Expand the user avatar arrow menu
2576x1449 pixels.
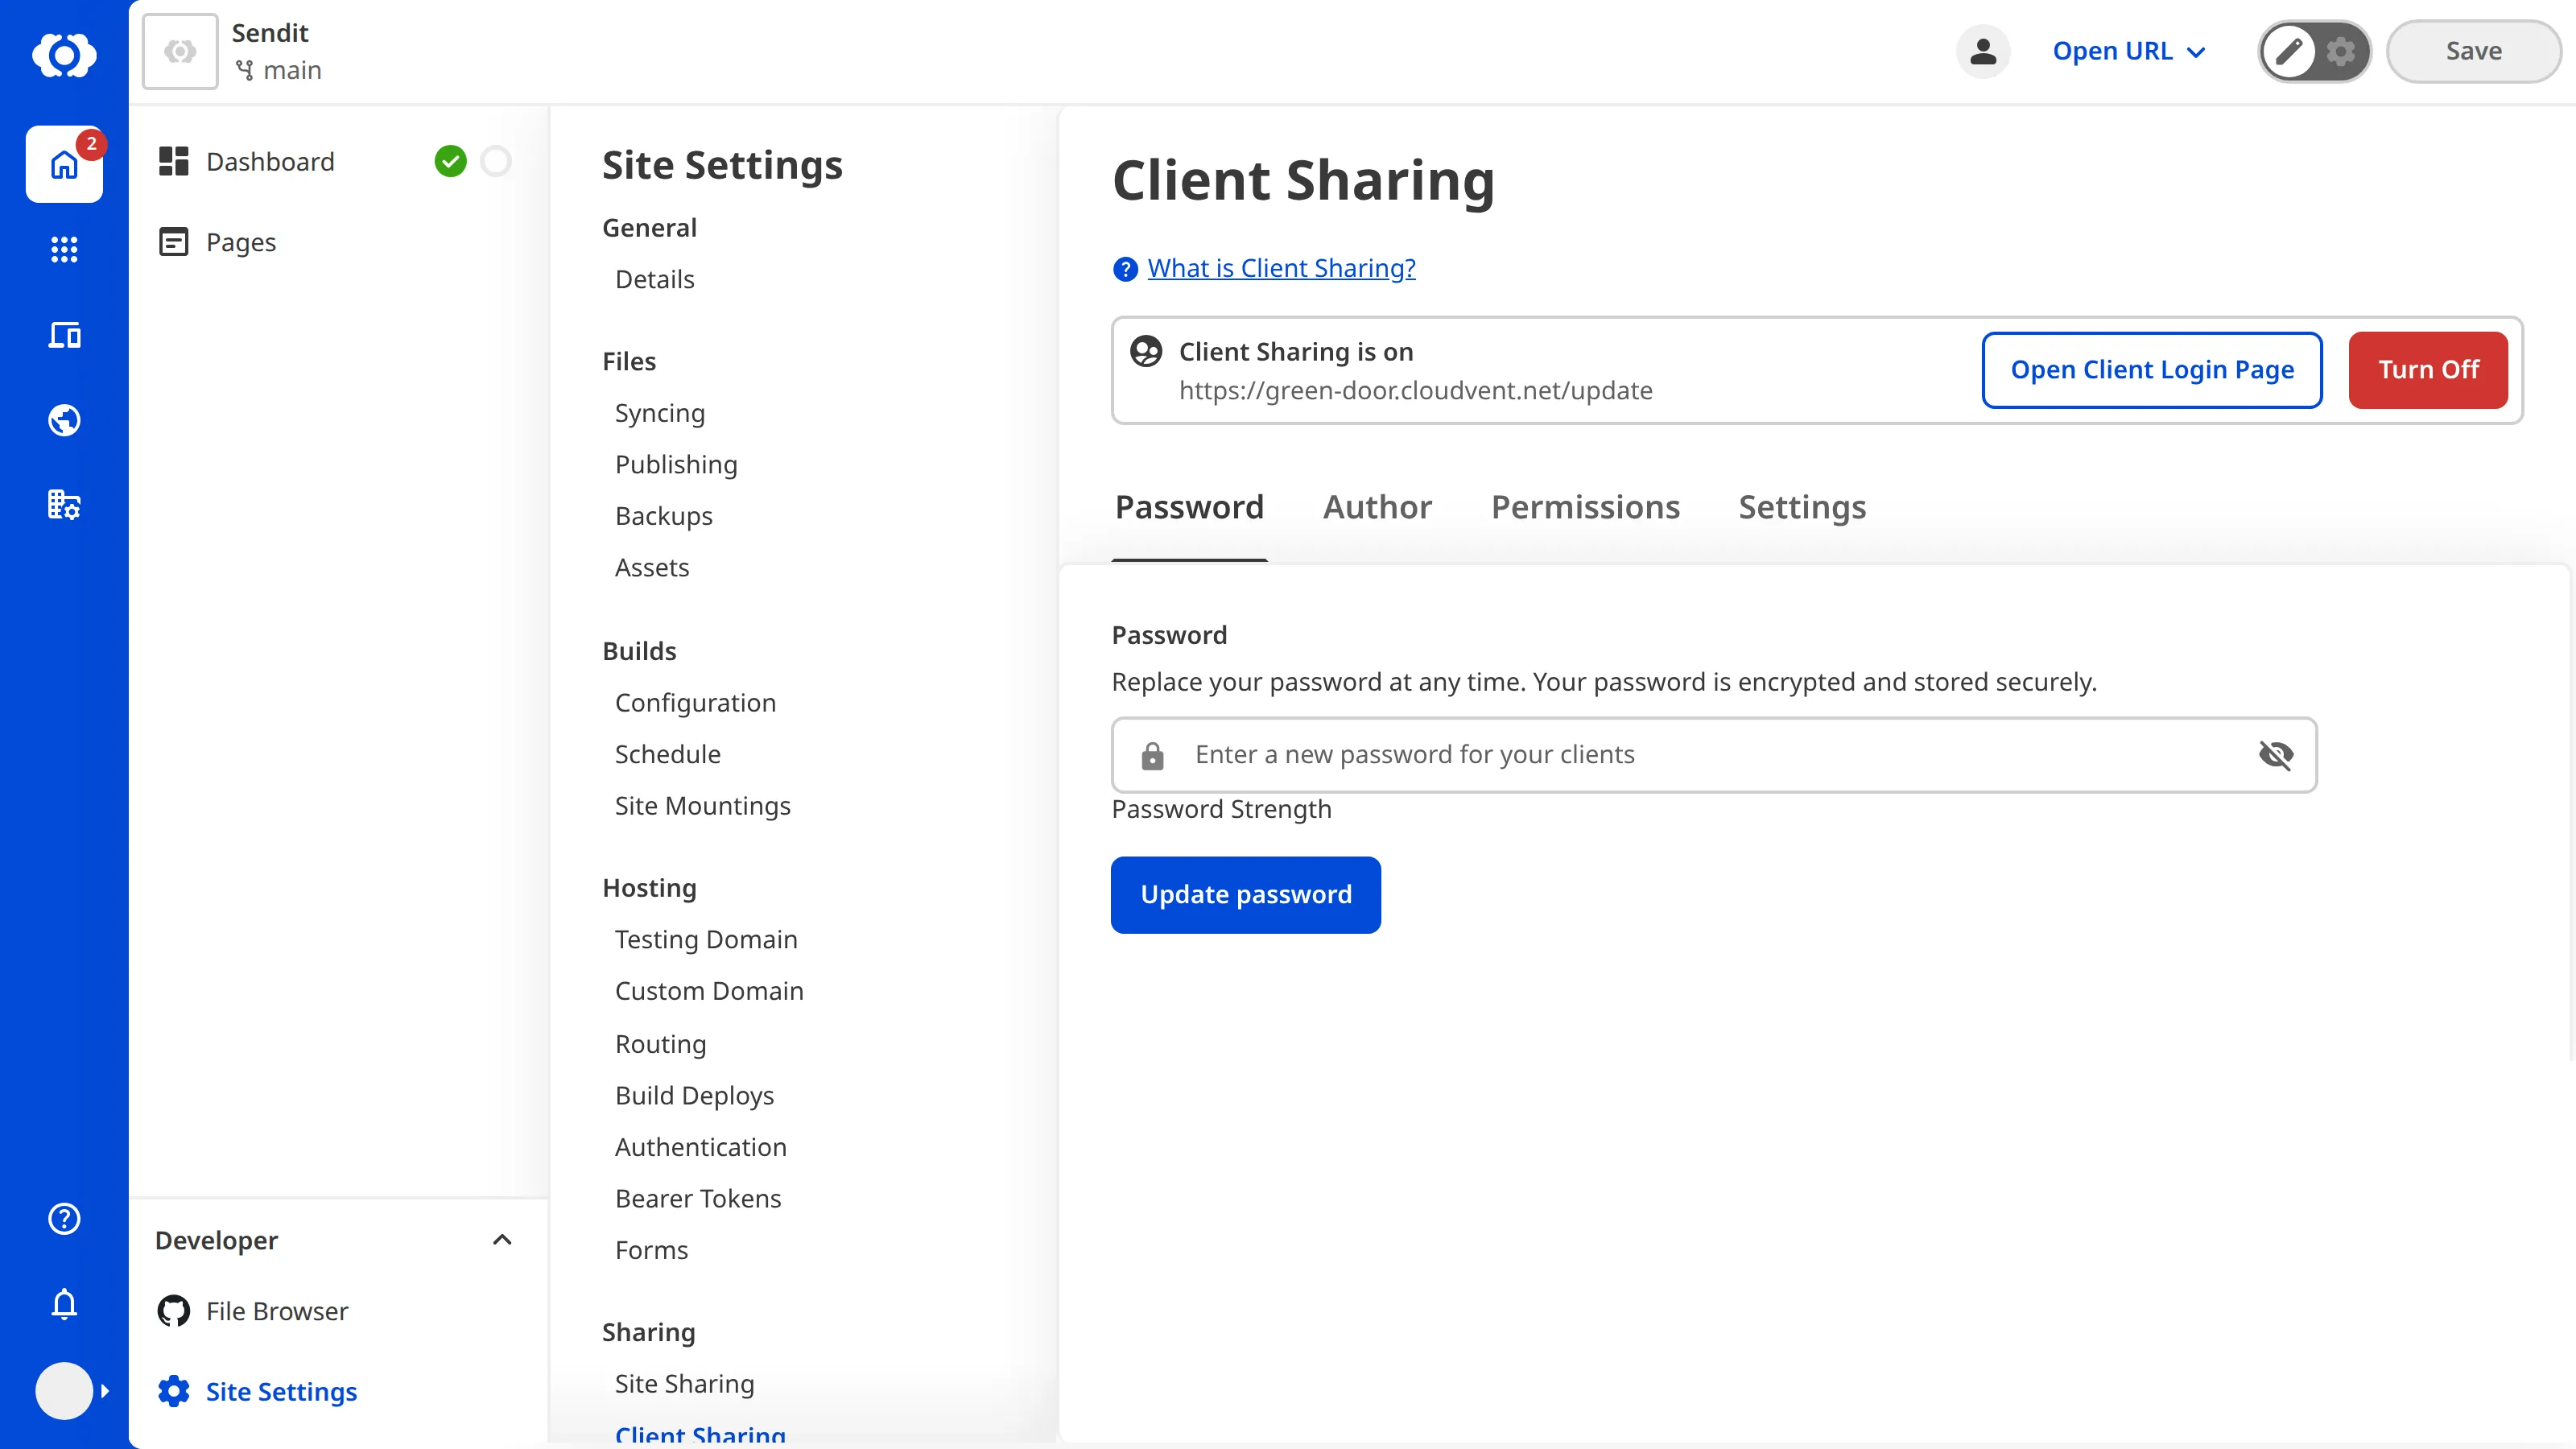(105, 1390)
